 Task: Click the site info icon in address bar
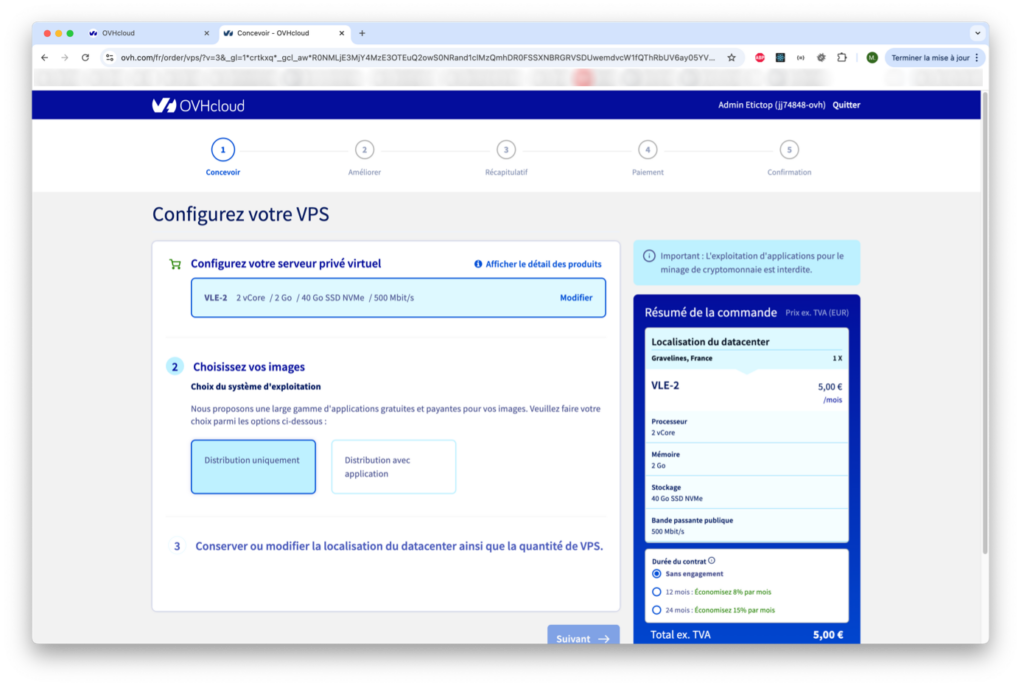pyautogui.click(x=109, y=57)
